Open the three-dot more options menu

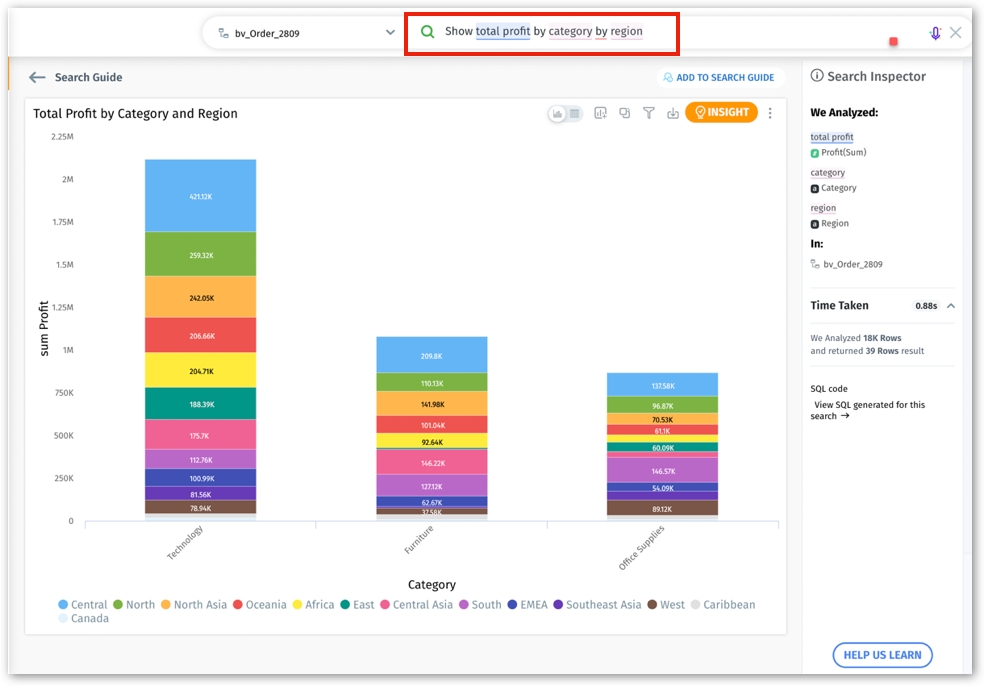(x=770, y=113)
